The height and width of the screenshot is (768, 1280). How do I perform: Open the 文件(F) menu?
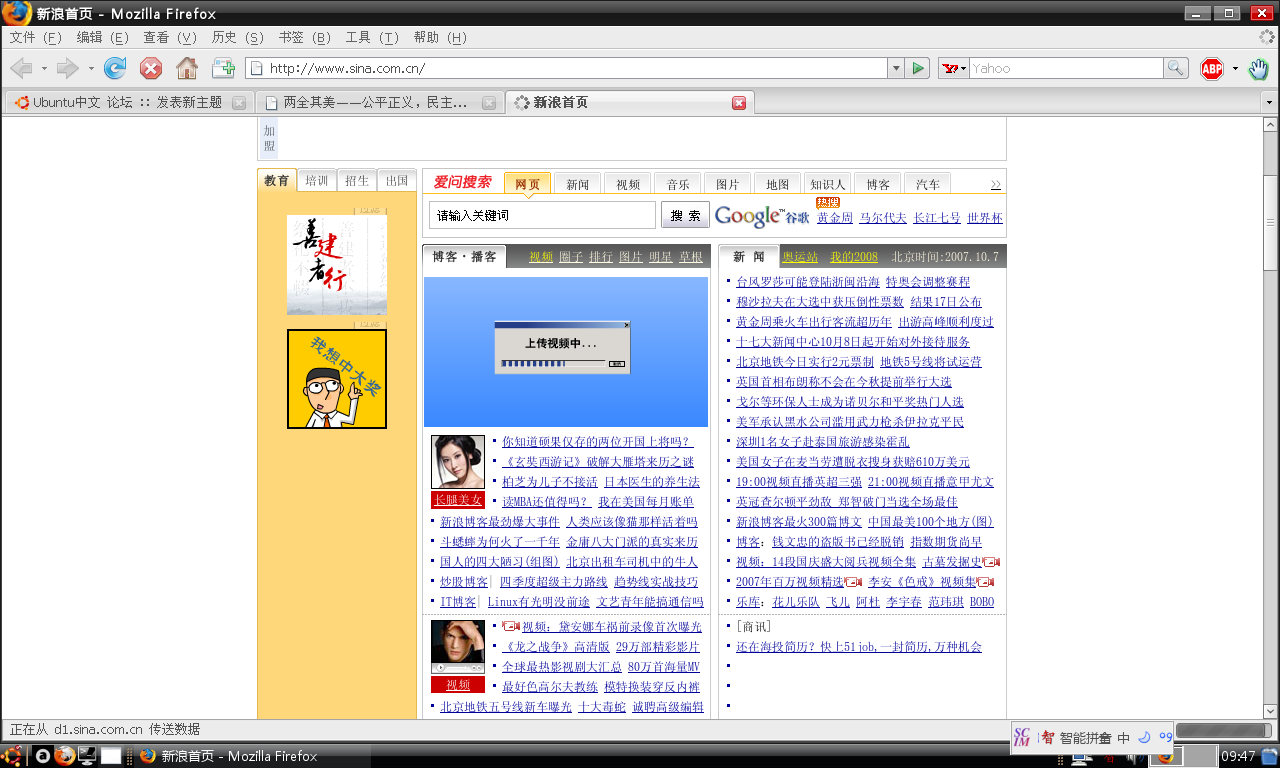click(36, 37)
